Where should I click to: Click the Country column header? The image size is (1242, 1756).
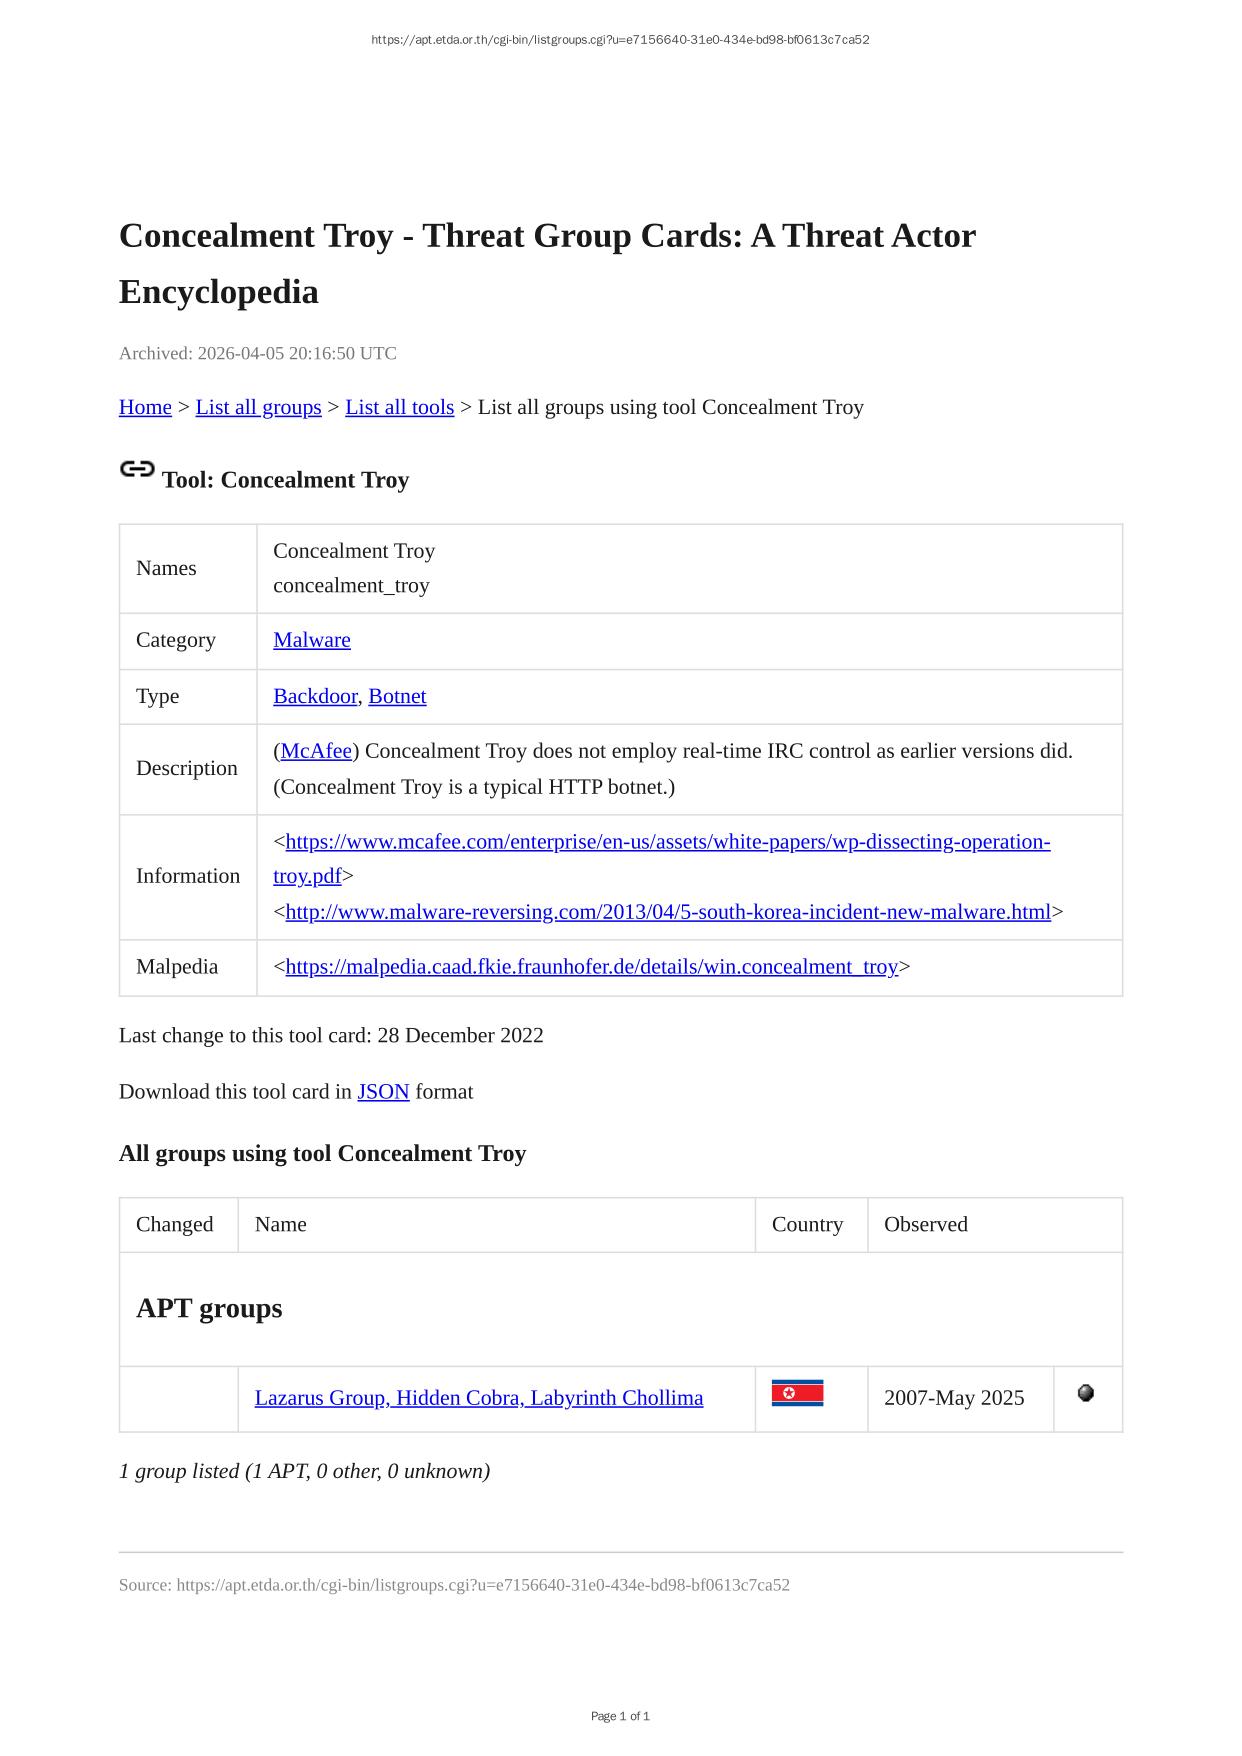(807, 1225)
